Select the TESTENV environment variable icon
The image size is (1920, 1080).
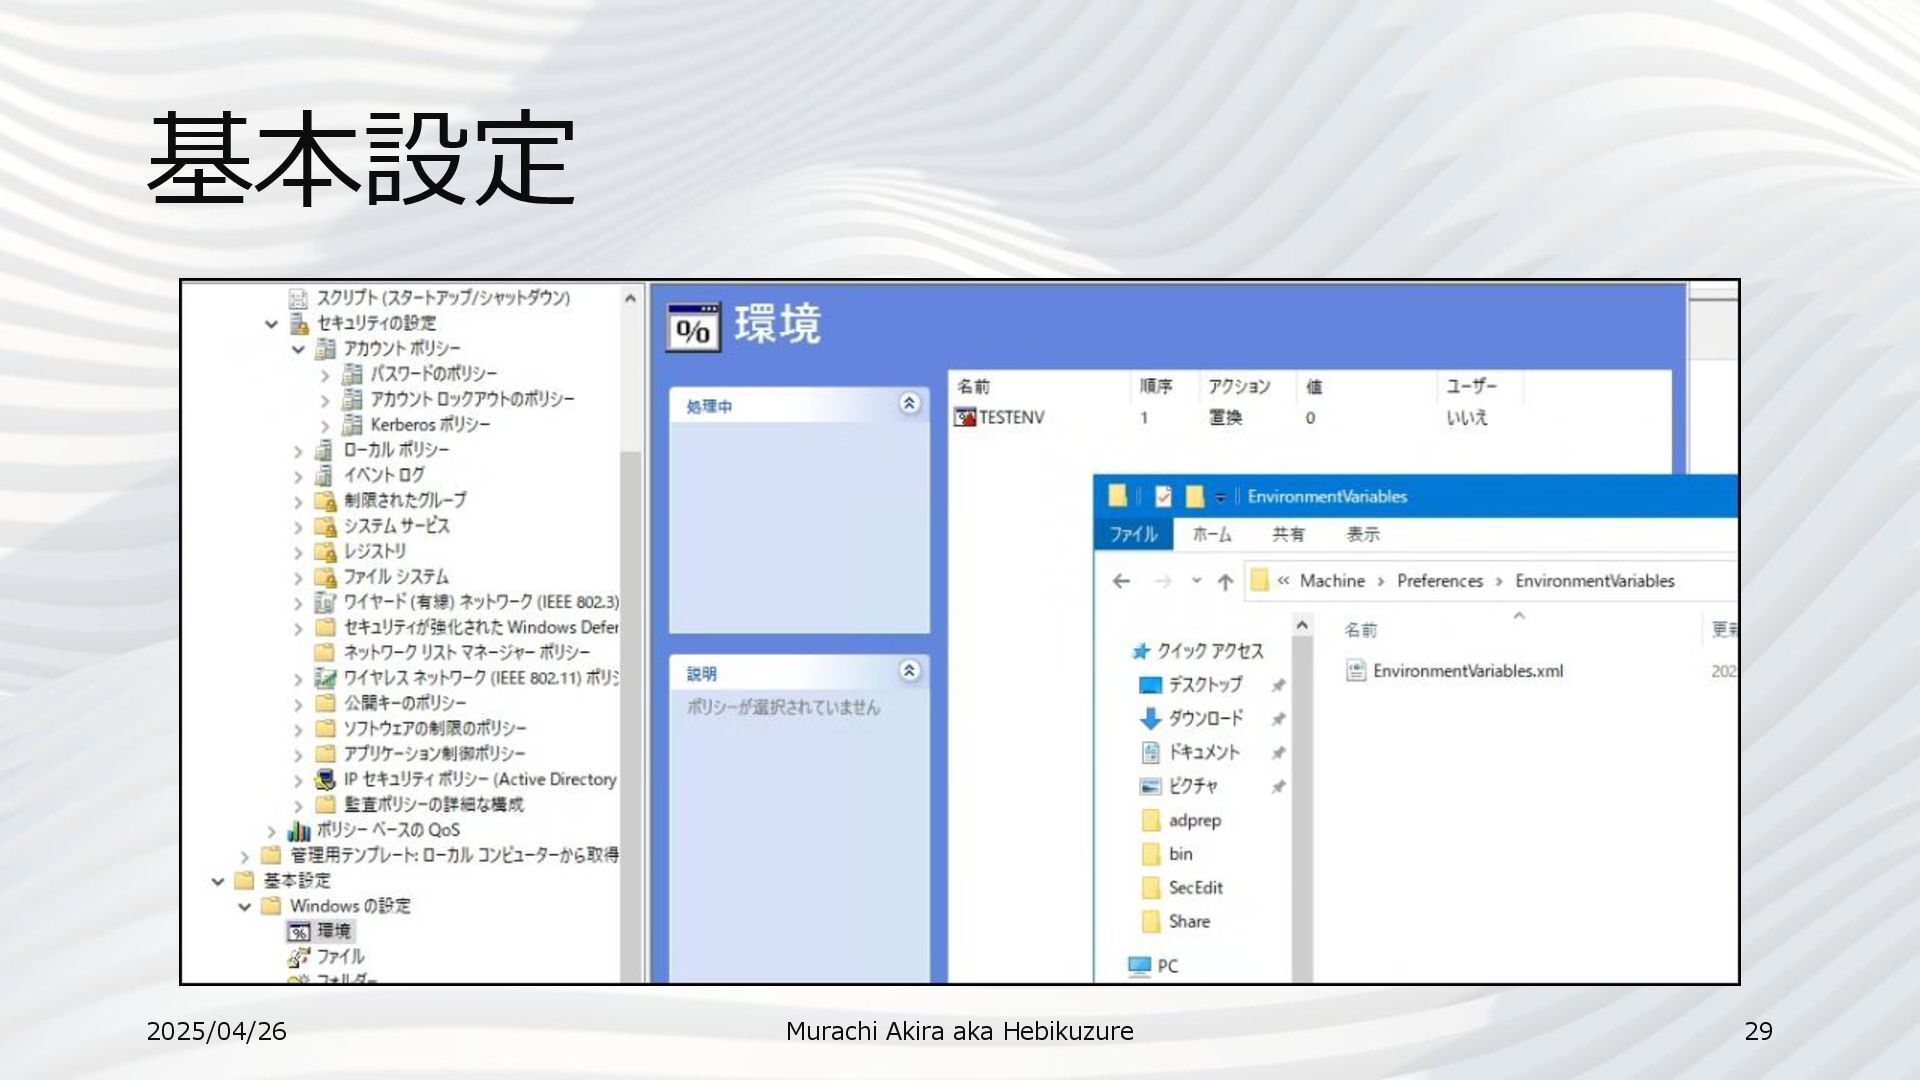tap(965, 418)
